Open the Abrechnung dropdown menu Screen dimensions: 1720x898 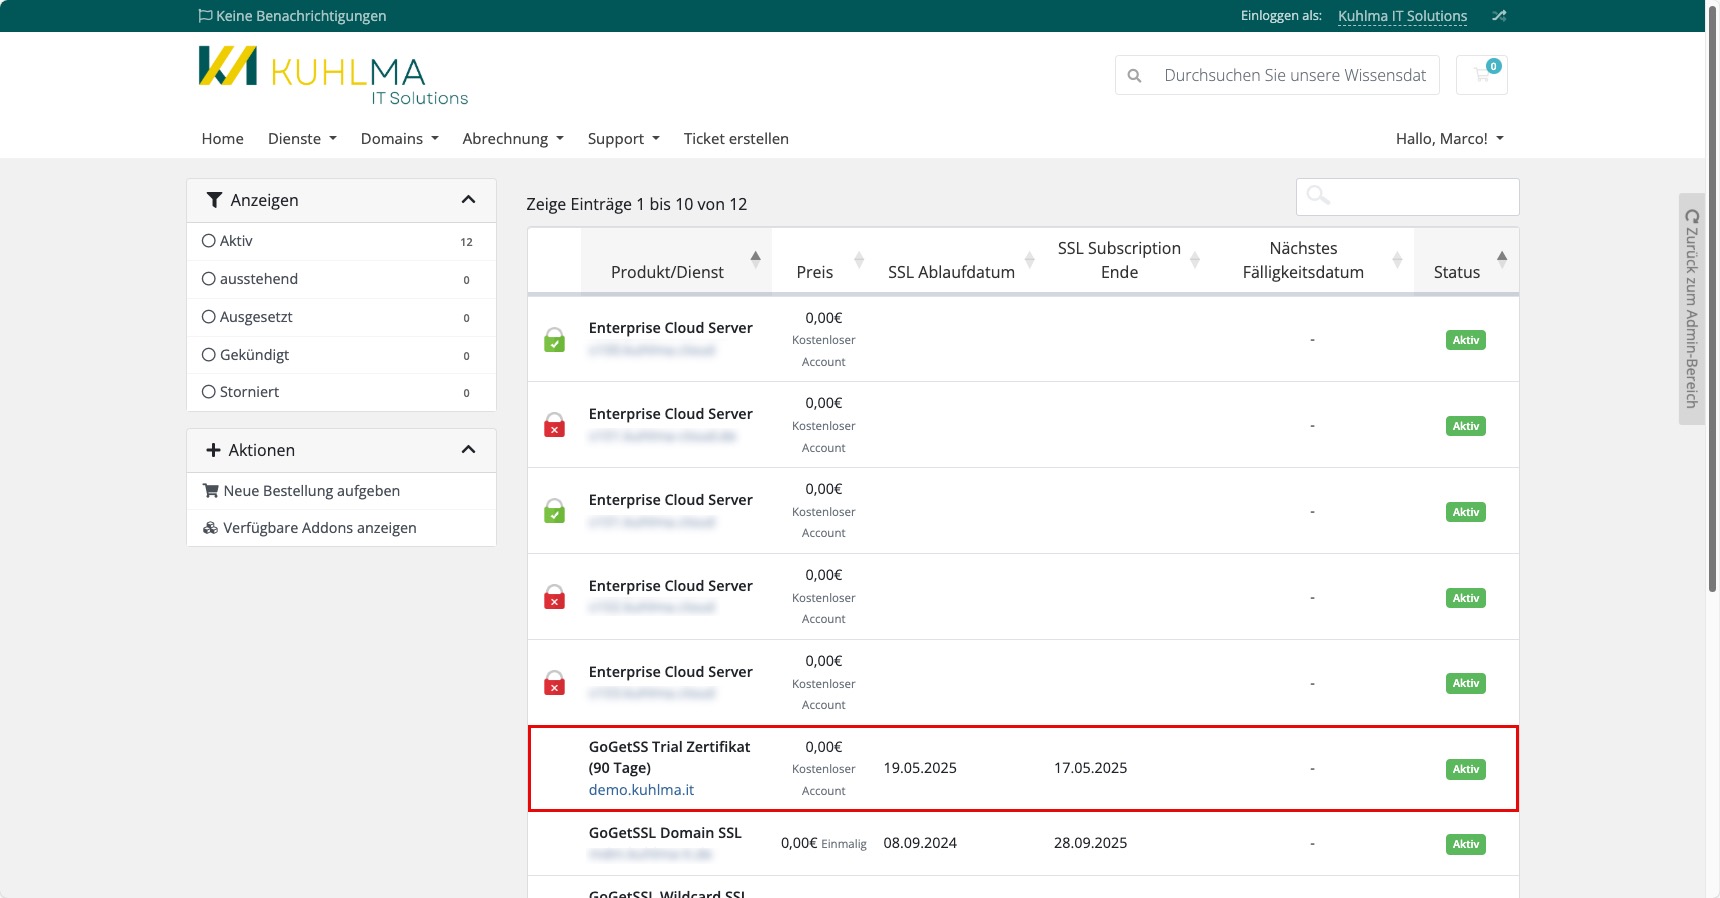(513, 139)
